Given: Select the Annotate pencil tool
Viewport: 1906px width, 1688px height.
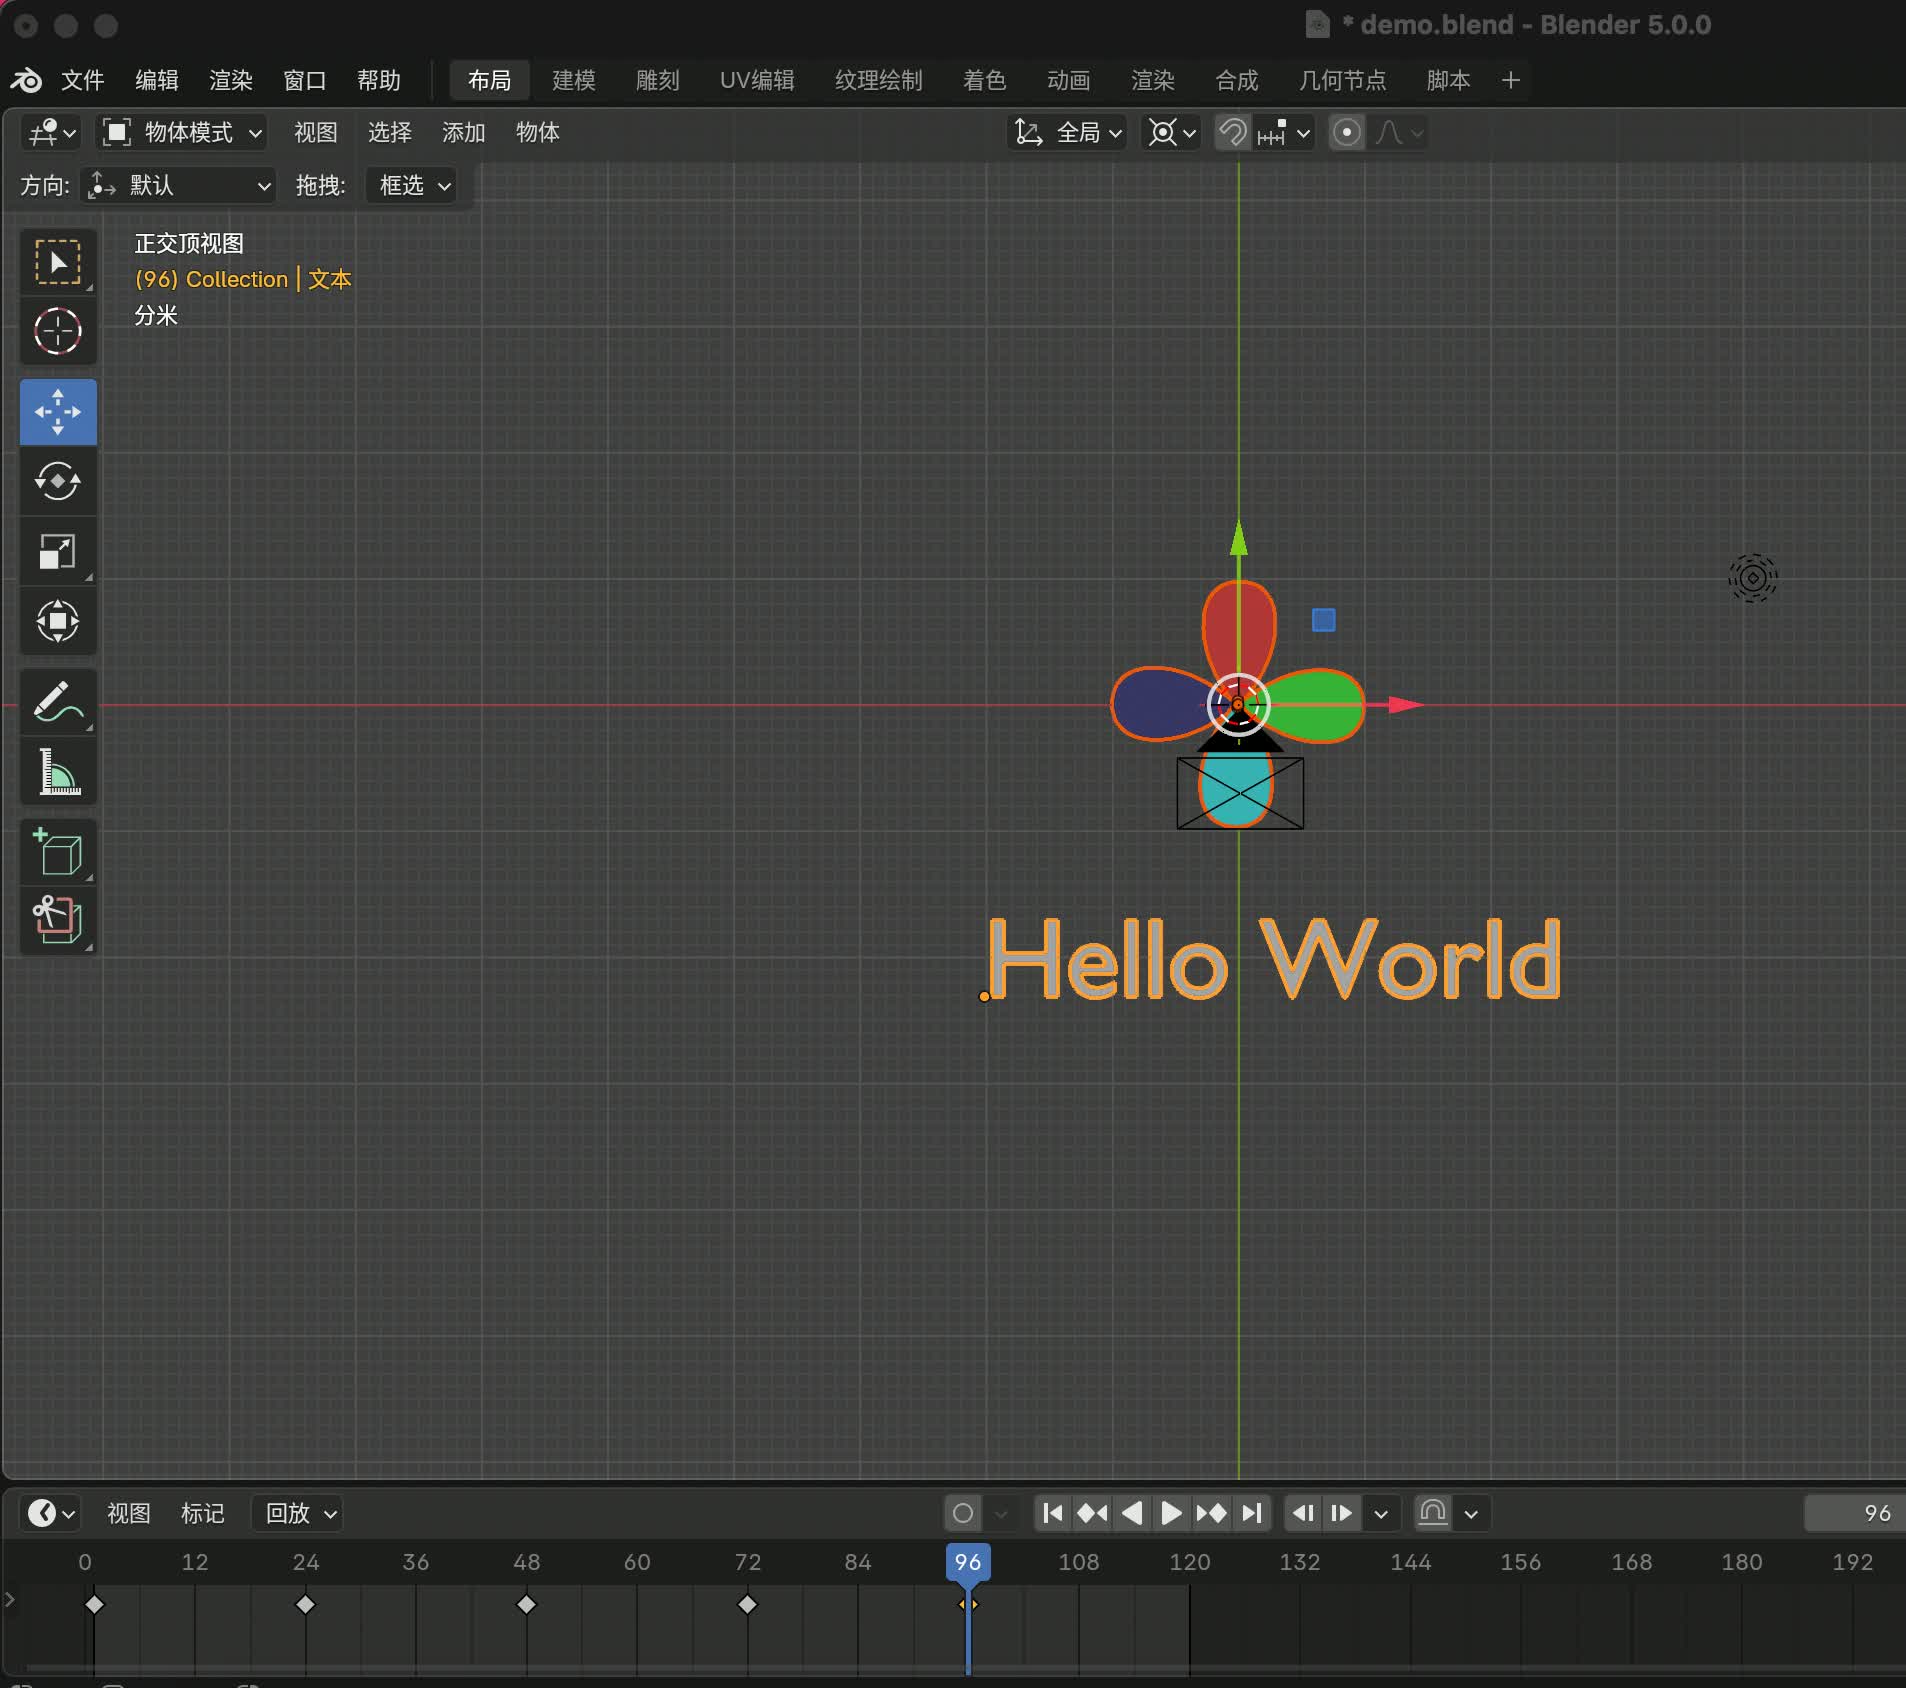Looking at the screenshot, I should pyautogui.click(x=58, y=702).
